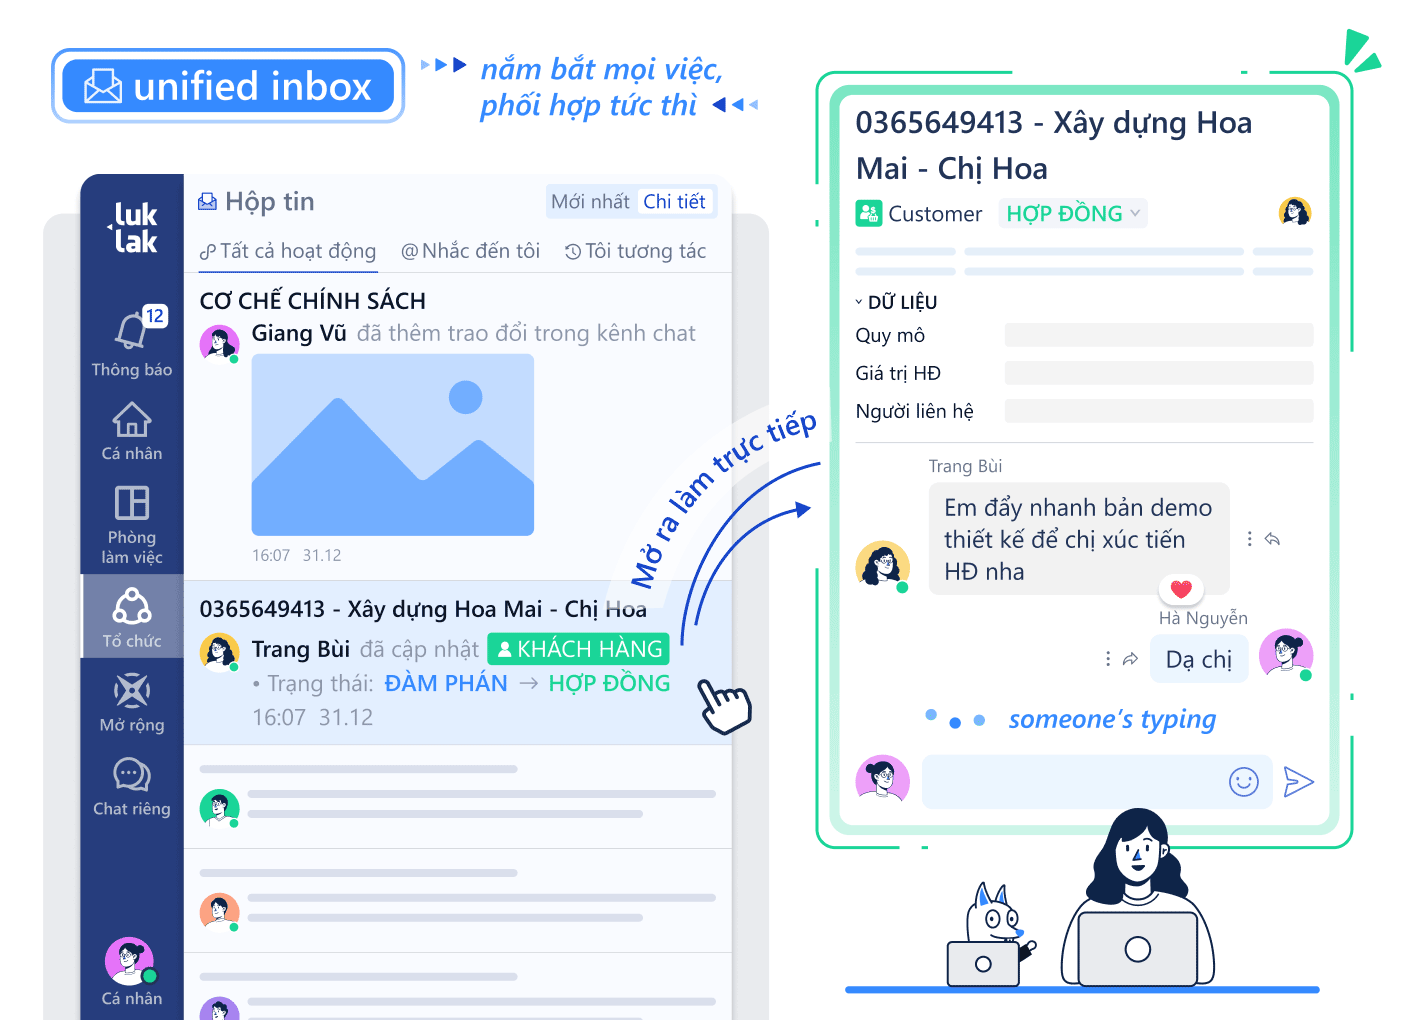The width and height of the screenshot is (1404, 1020).
Task: Select the Tổ chức organization icon
Action: (132, 606)
